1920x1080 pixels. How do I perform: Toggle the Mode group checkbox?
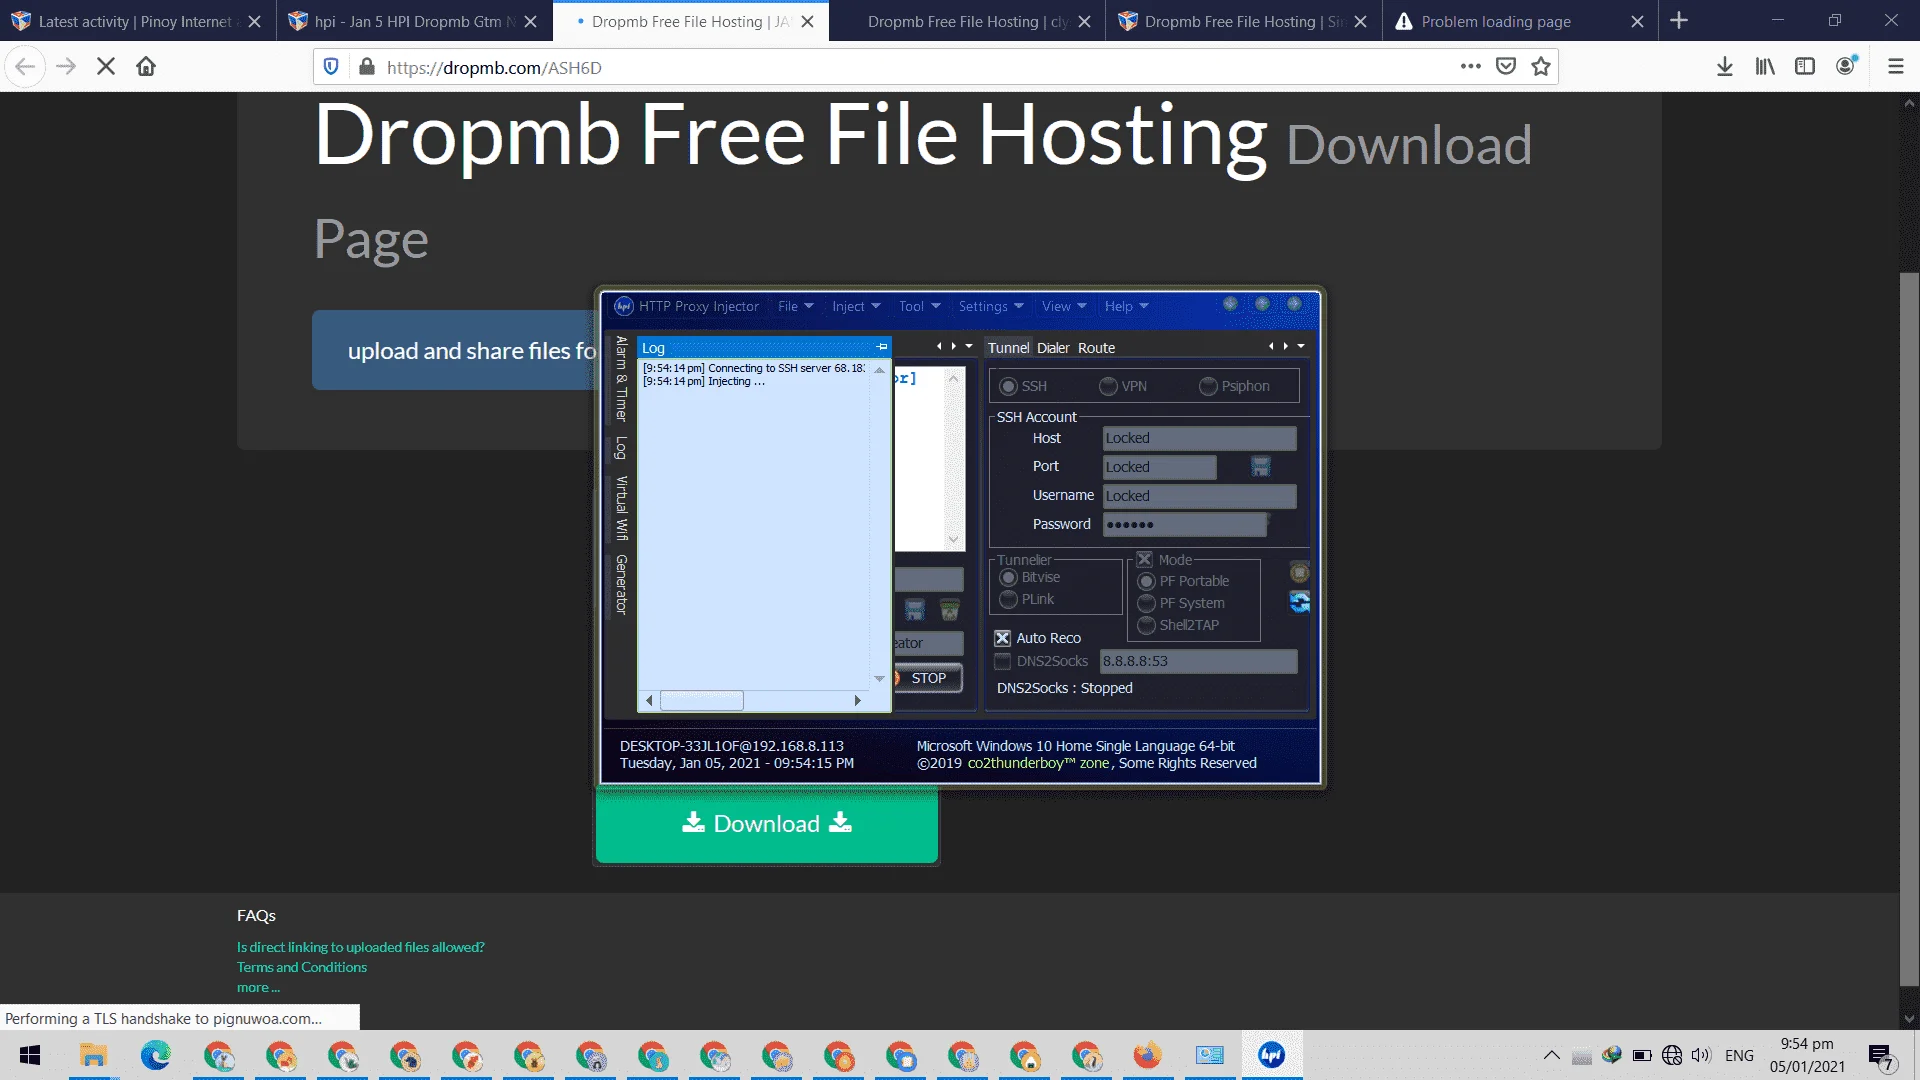click(x=1144, y=559)
